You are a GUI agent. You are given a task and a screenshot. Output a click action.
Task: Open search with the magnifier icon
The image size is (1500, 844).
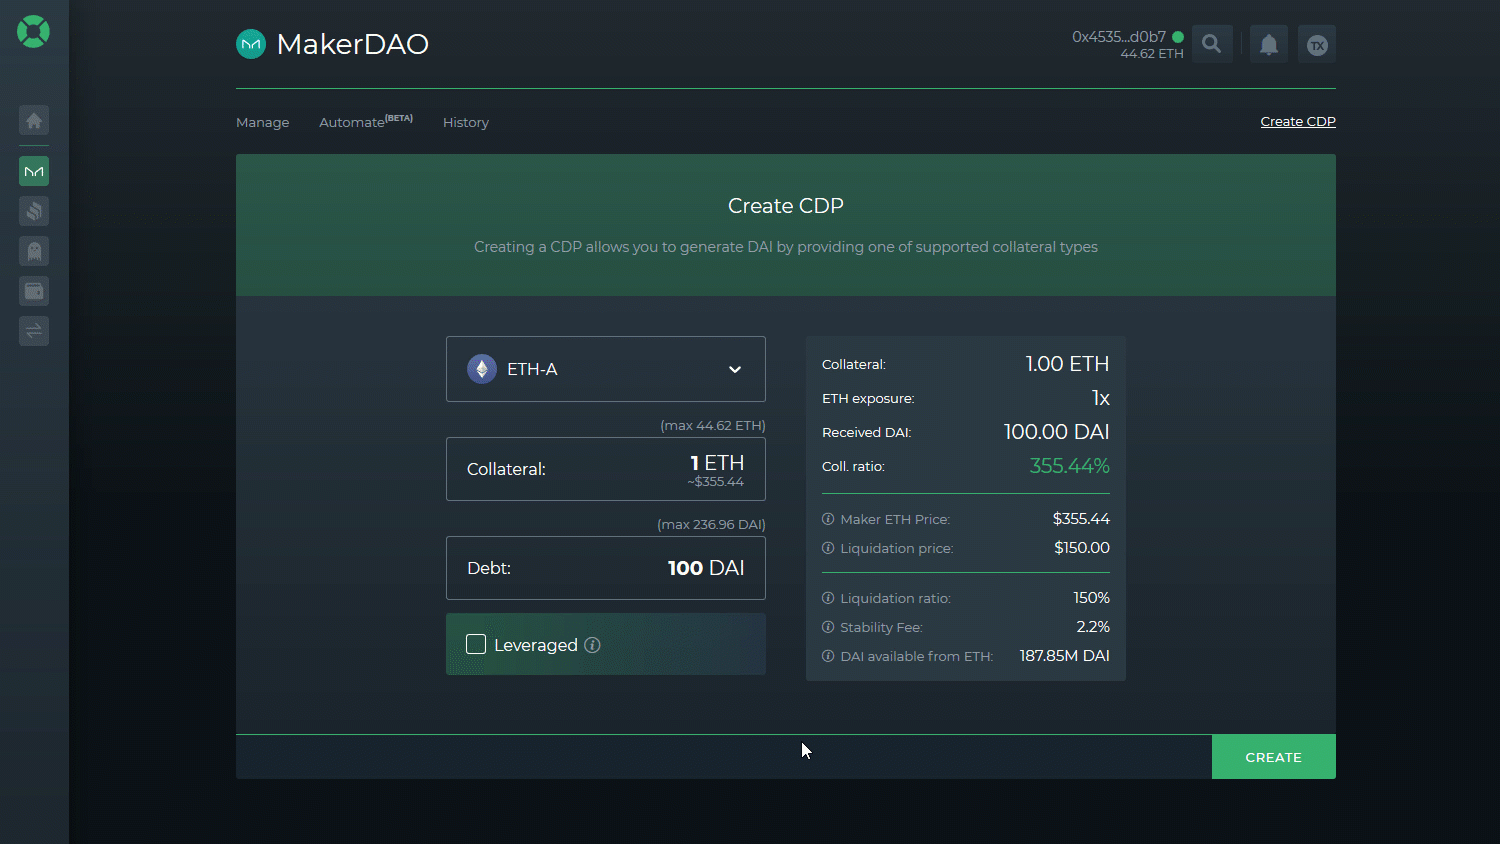1212,44
